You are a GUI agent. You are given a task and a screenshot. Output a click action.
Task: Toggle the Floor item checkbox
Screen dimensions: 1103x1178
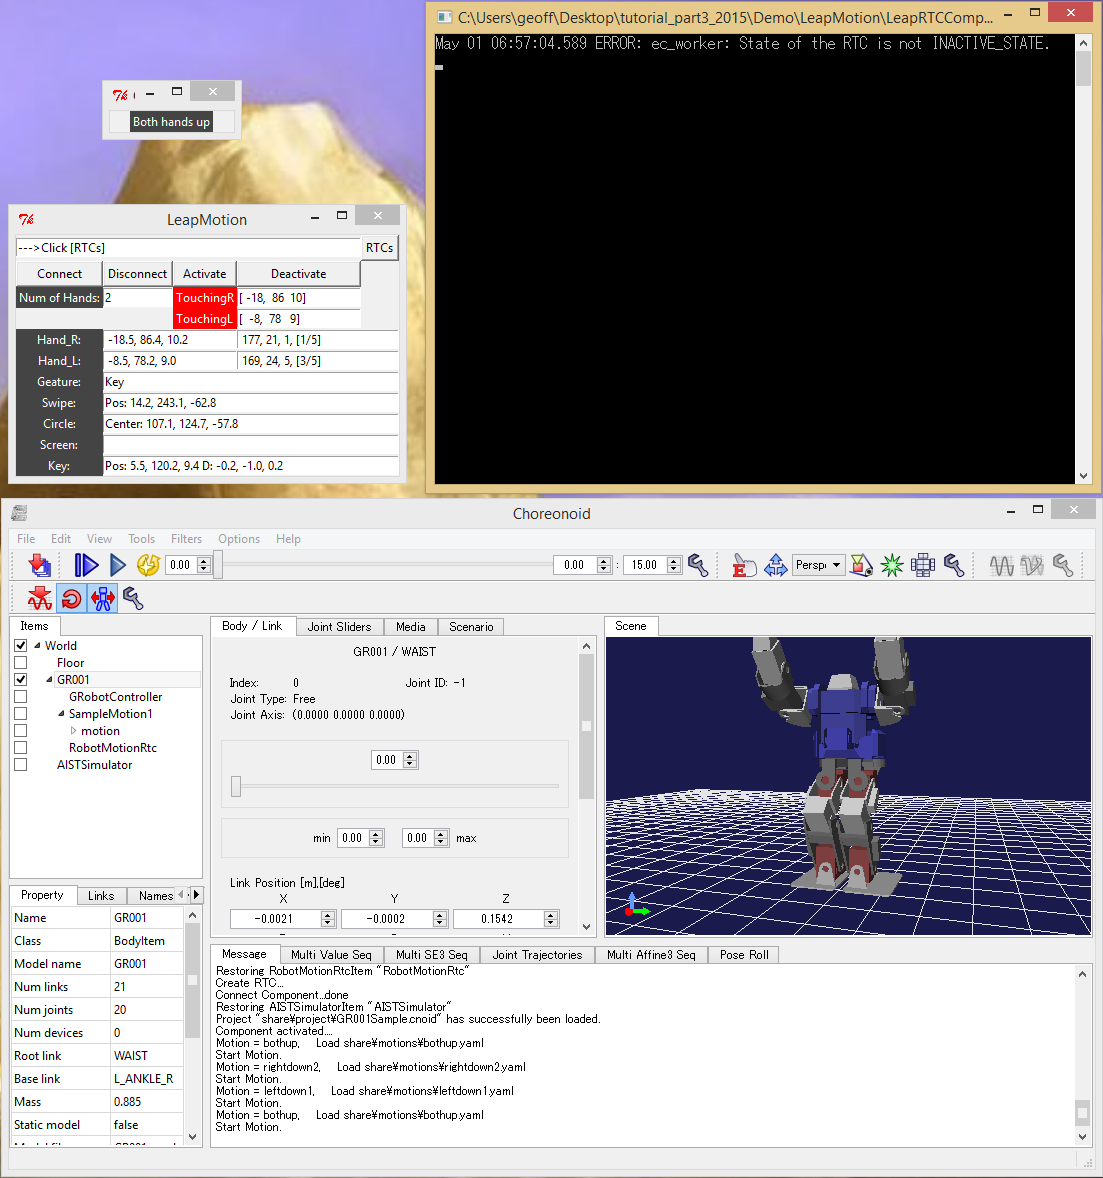21,663
